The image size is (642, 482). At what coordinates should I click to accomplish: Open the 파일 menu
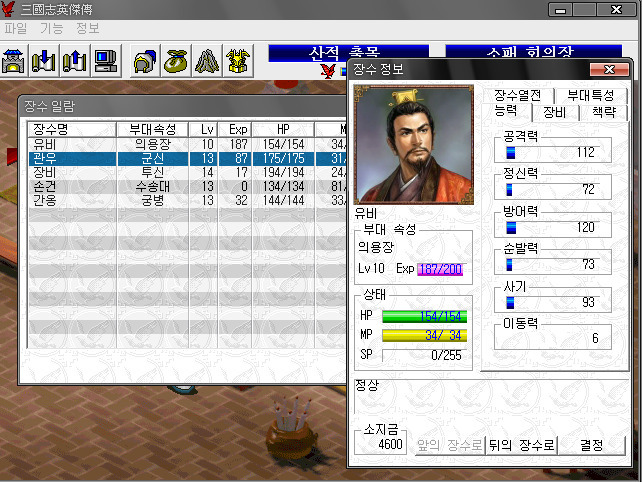16,28
